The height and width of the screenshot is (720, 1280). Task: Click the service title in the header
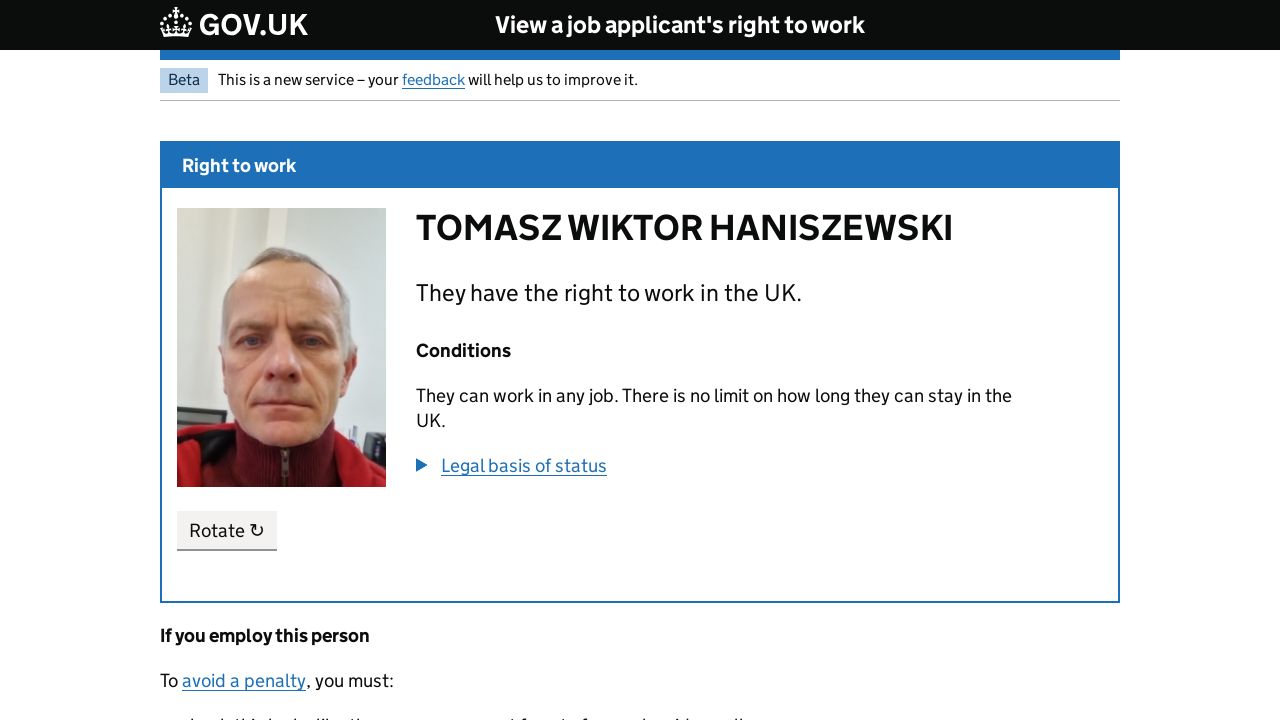[x=679, y=25]
